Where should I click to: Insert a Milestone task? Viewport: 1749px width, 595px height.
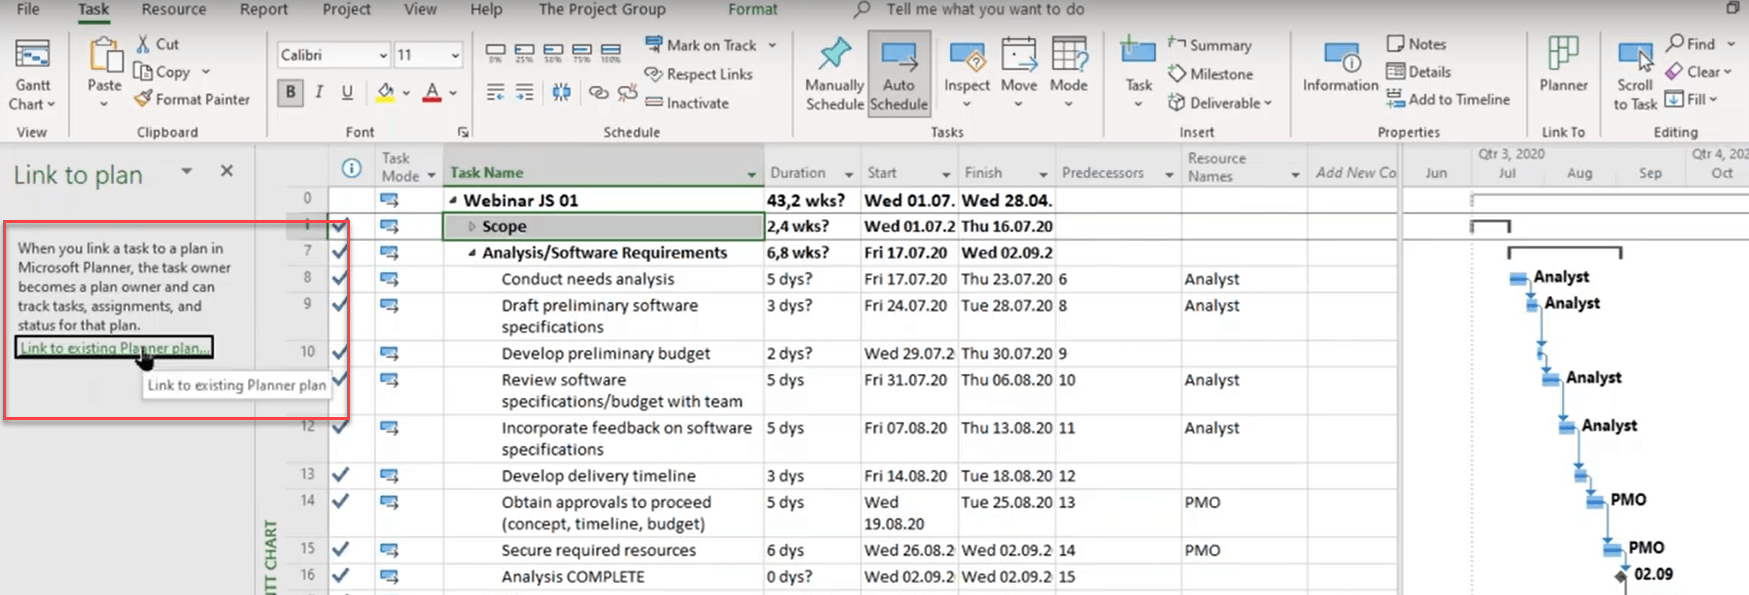pyautogui.click(x=1210, y=74)
